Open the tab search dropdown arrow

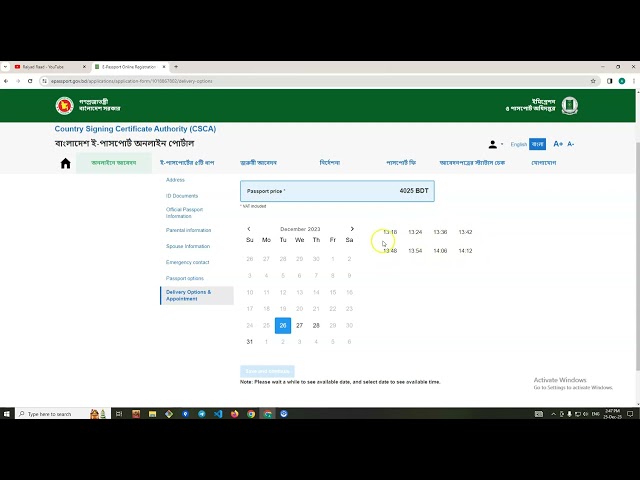tap(5, 67)
